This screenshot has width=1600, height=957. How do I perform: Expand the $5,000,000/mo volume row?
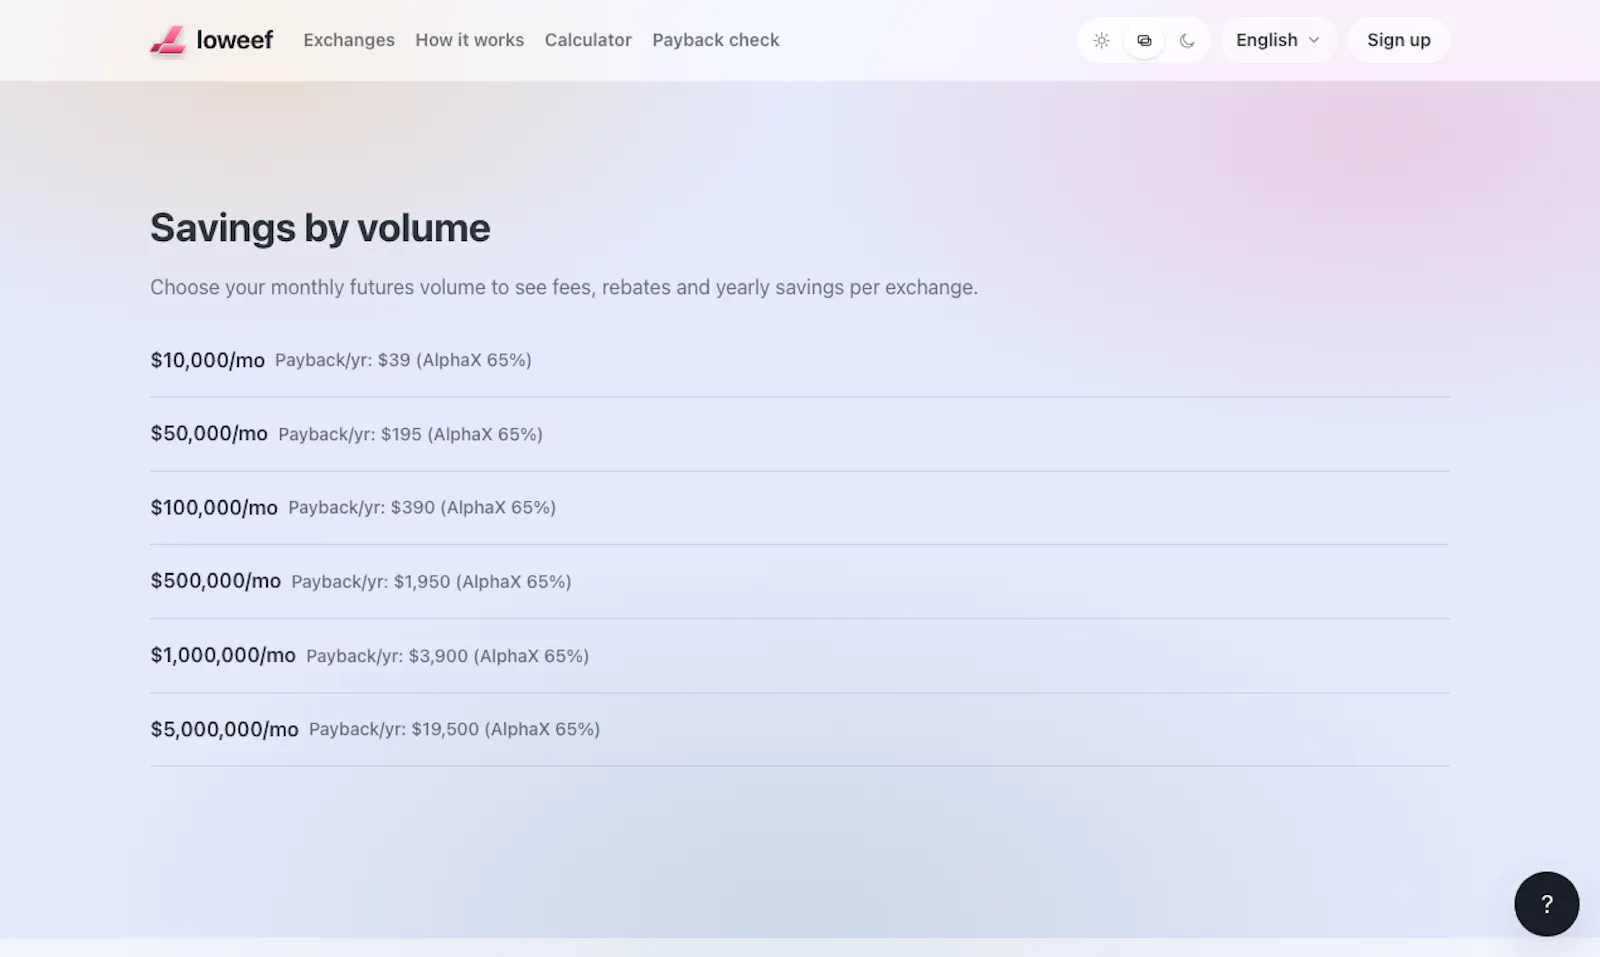point(800,729)
